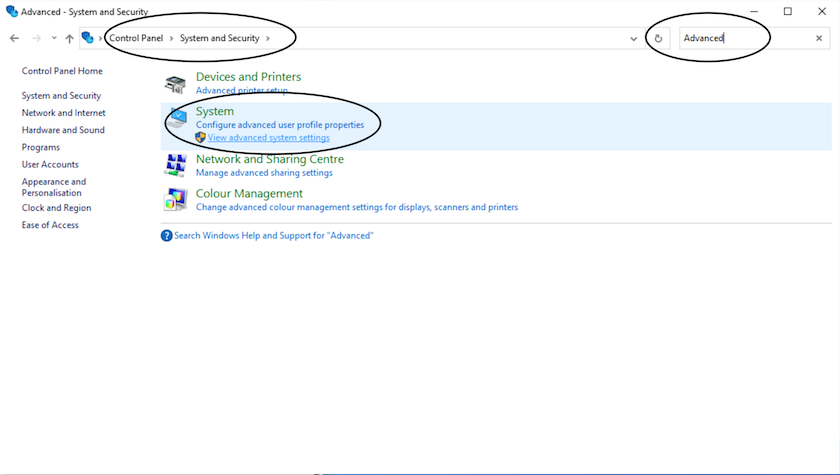The image size is (840, 475).
Task: Open View advanced system settings link
Action: click(268, 138)
